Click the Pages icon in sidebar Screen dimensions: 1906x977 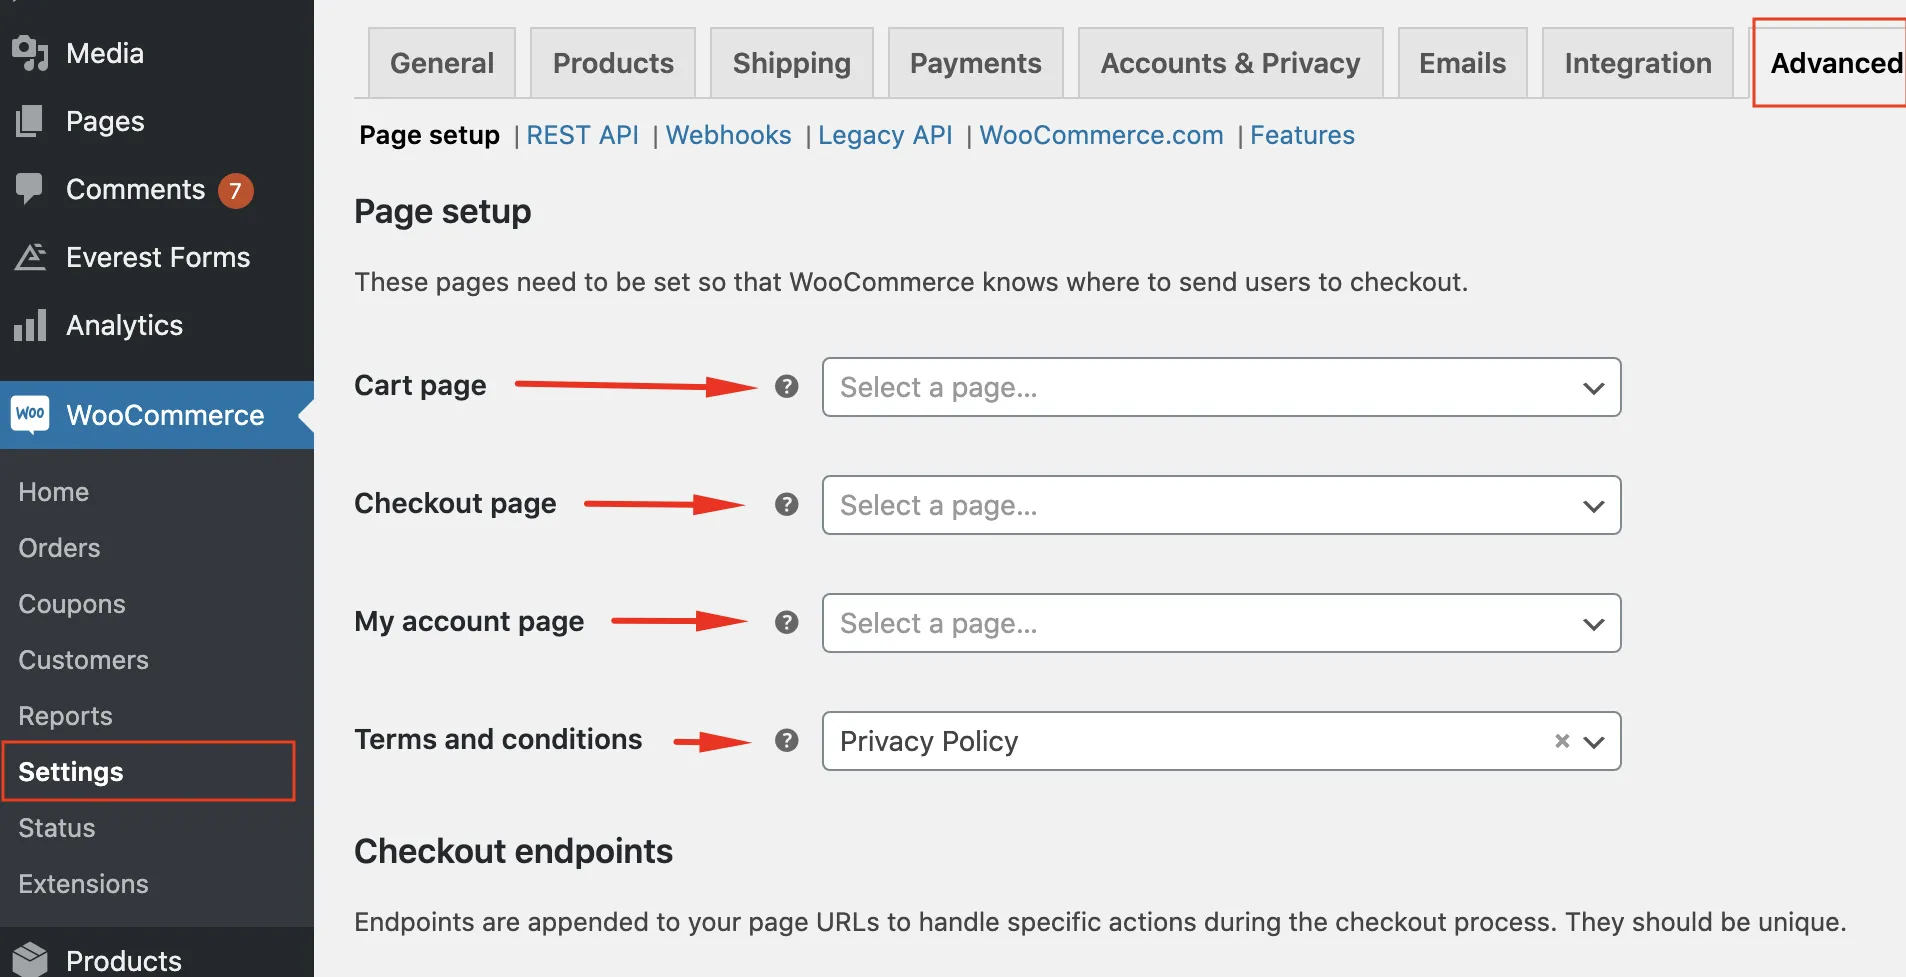pyautogui.click(x=30, y=121)
